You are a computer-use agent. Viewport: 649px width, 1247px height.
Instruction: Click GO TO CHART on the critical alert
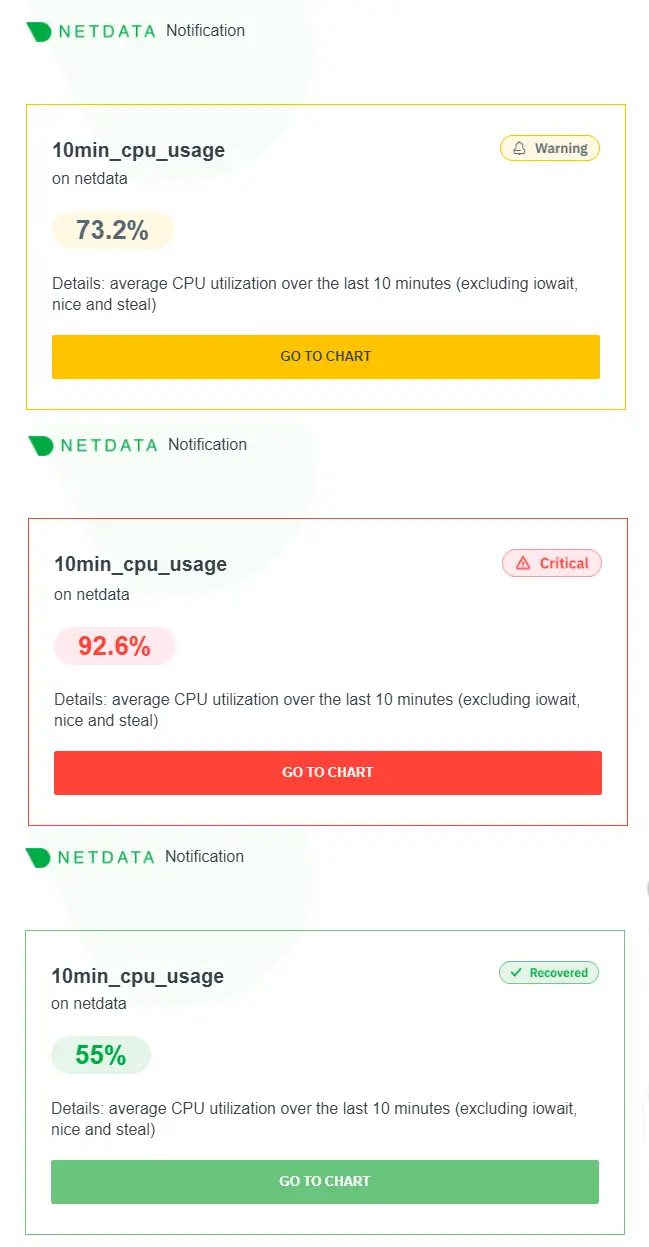(x=327, y=772)
